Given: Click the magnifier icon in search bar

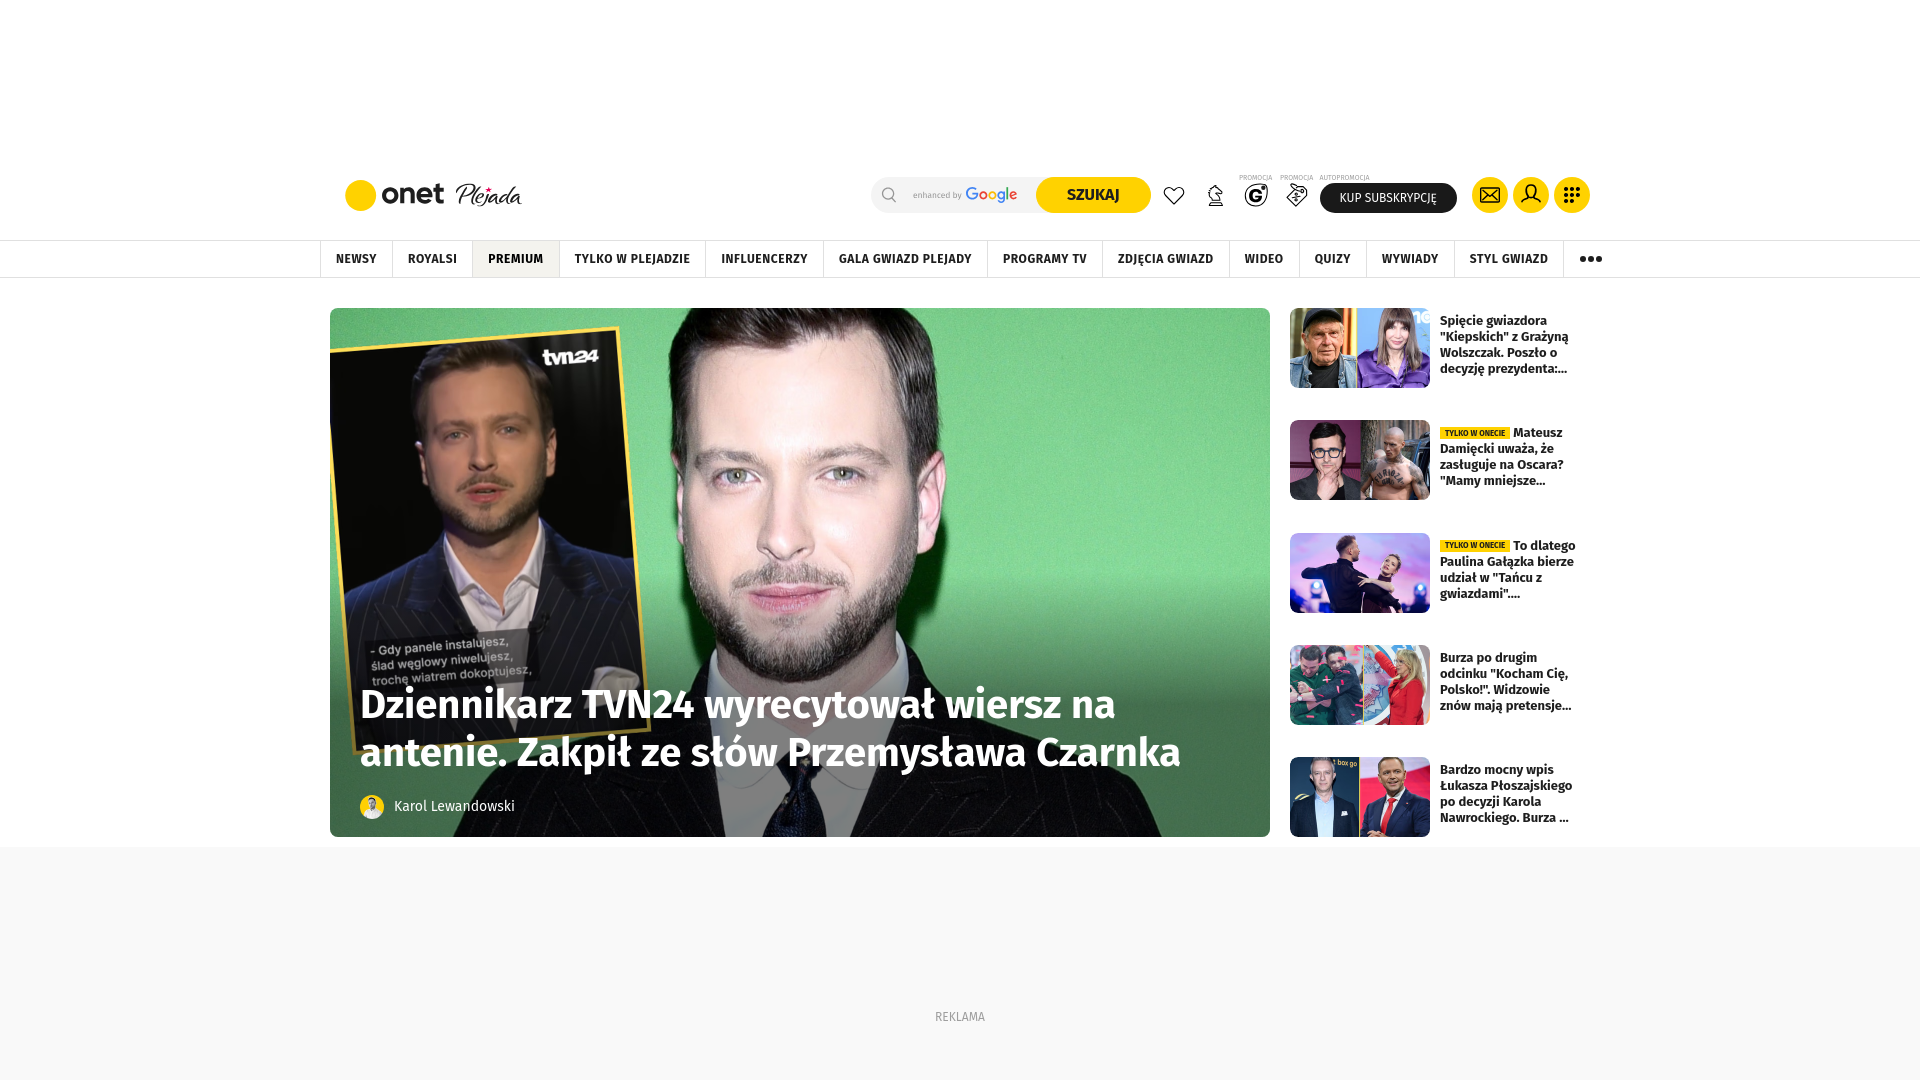Looking at the screenshot, I should tap(889, 195).
